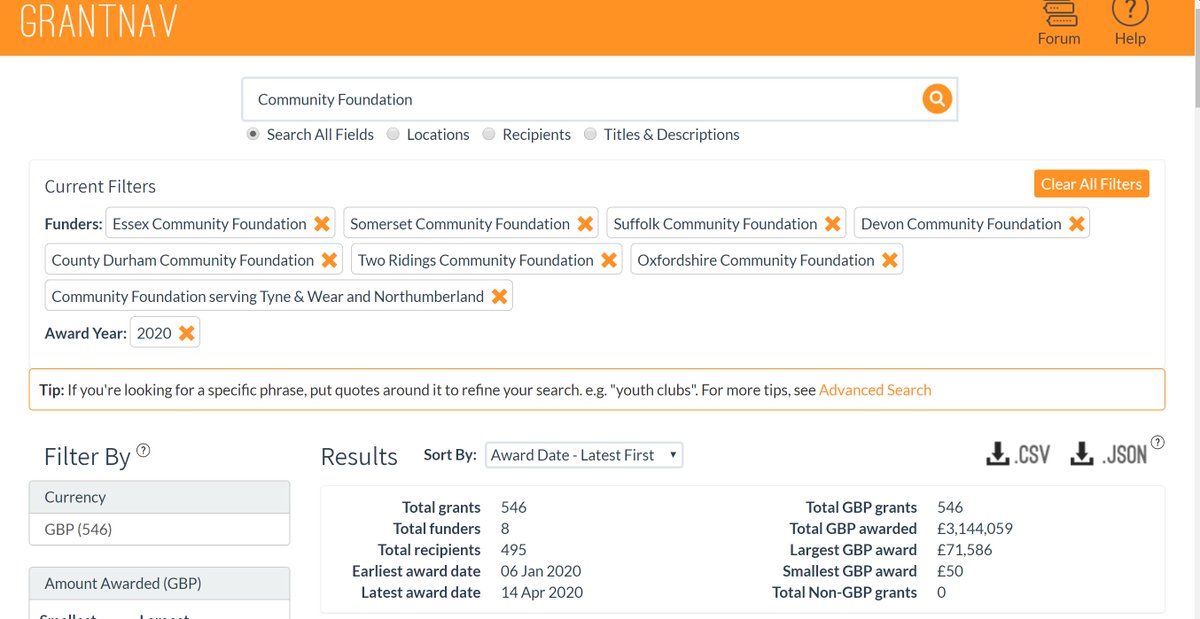Click the 06 Jan 2020 earliest date
This screenshot has width=1200, height=619.
[x=540, y=571]
